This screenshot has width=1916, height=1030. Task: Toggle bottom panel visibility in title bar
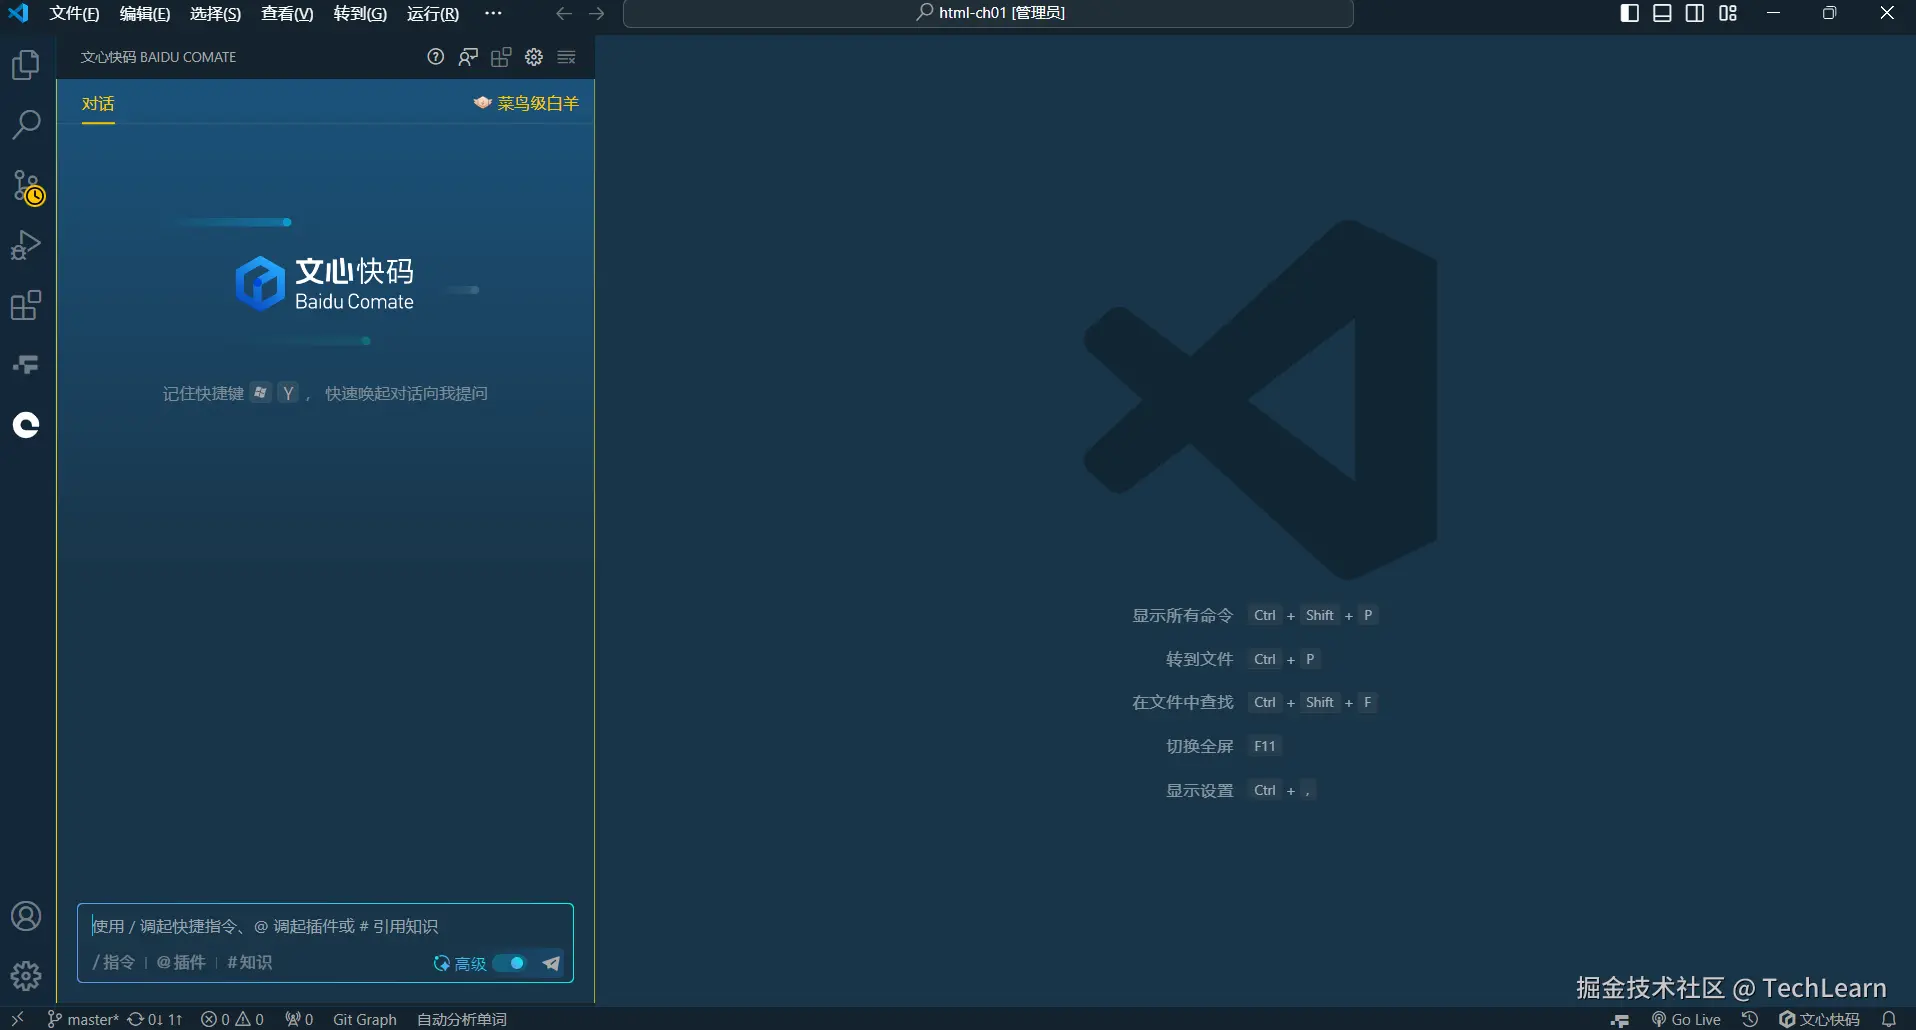coord(1662,13)
